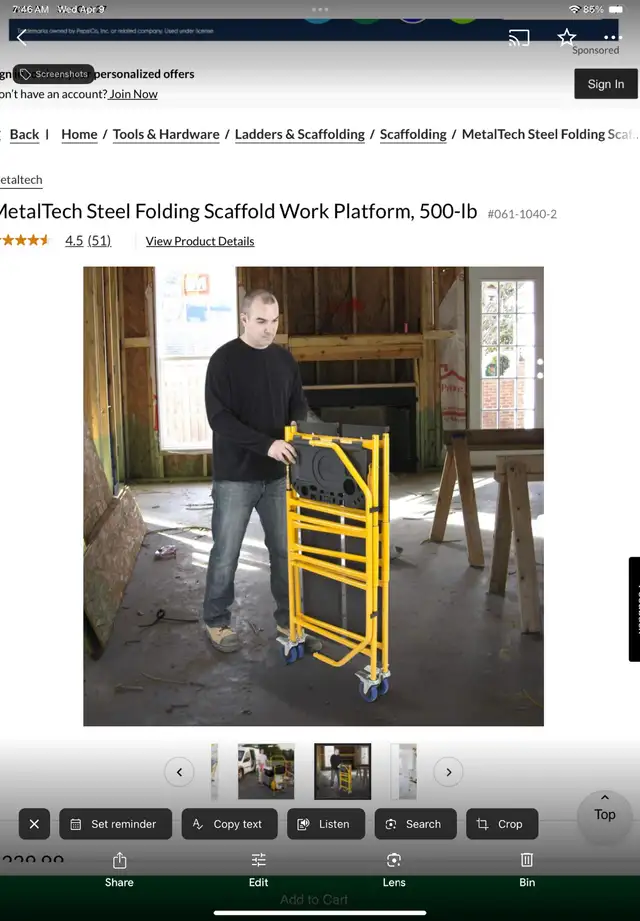Viewport: 640px width, 921px height.
Task: Show next product image thumbnail arrow
Action: [449, 772]
